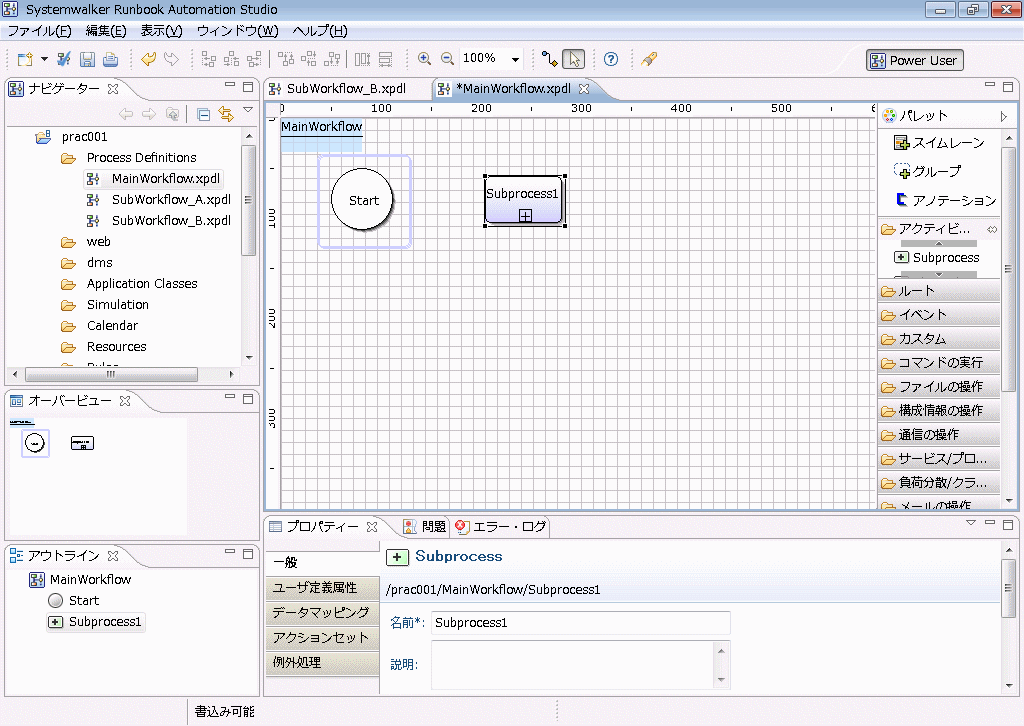Select the アノテーション palette tool
Screen dimensions: 1024x726
point(946,200)
